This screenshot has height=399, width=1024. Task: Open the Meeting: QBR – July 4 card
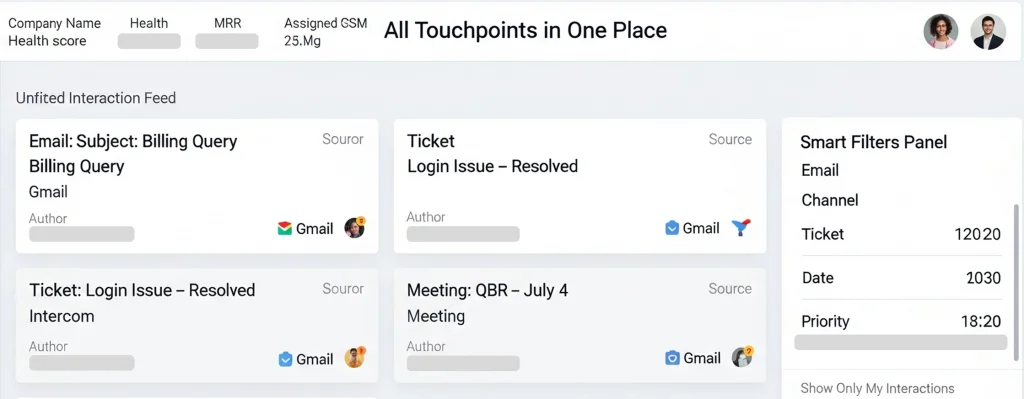[580, 325]
